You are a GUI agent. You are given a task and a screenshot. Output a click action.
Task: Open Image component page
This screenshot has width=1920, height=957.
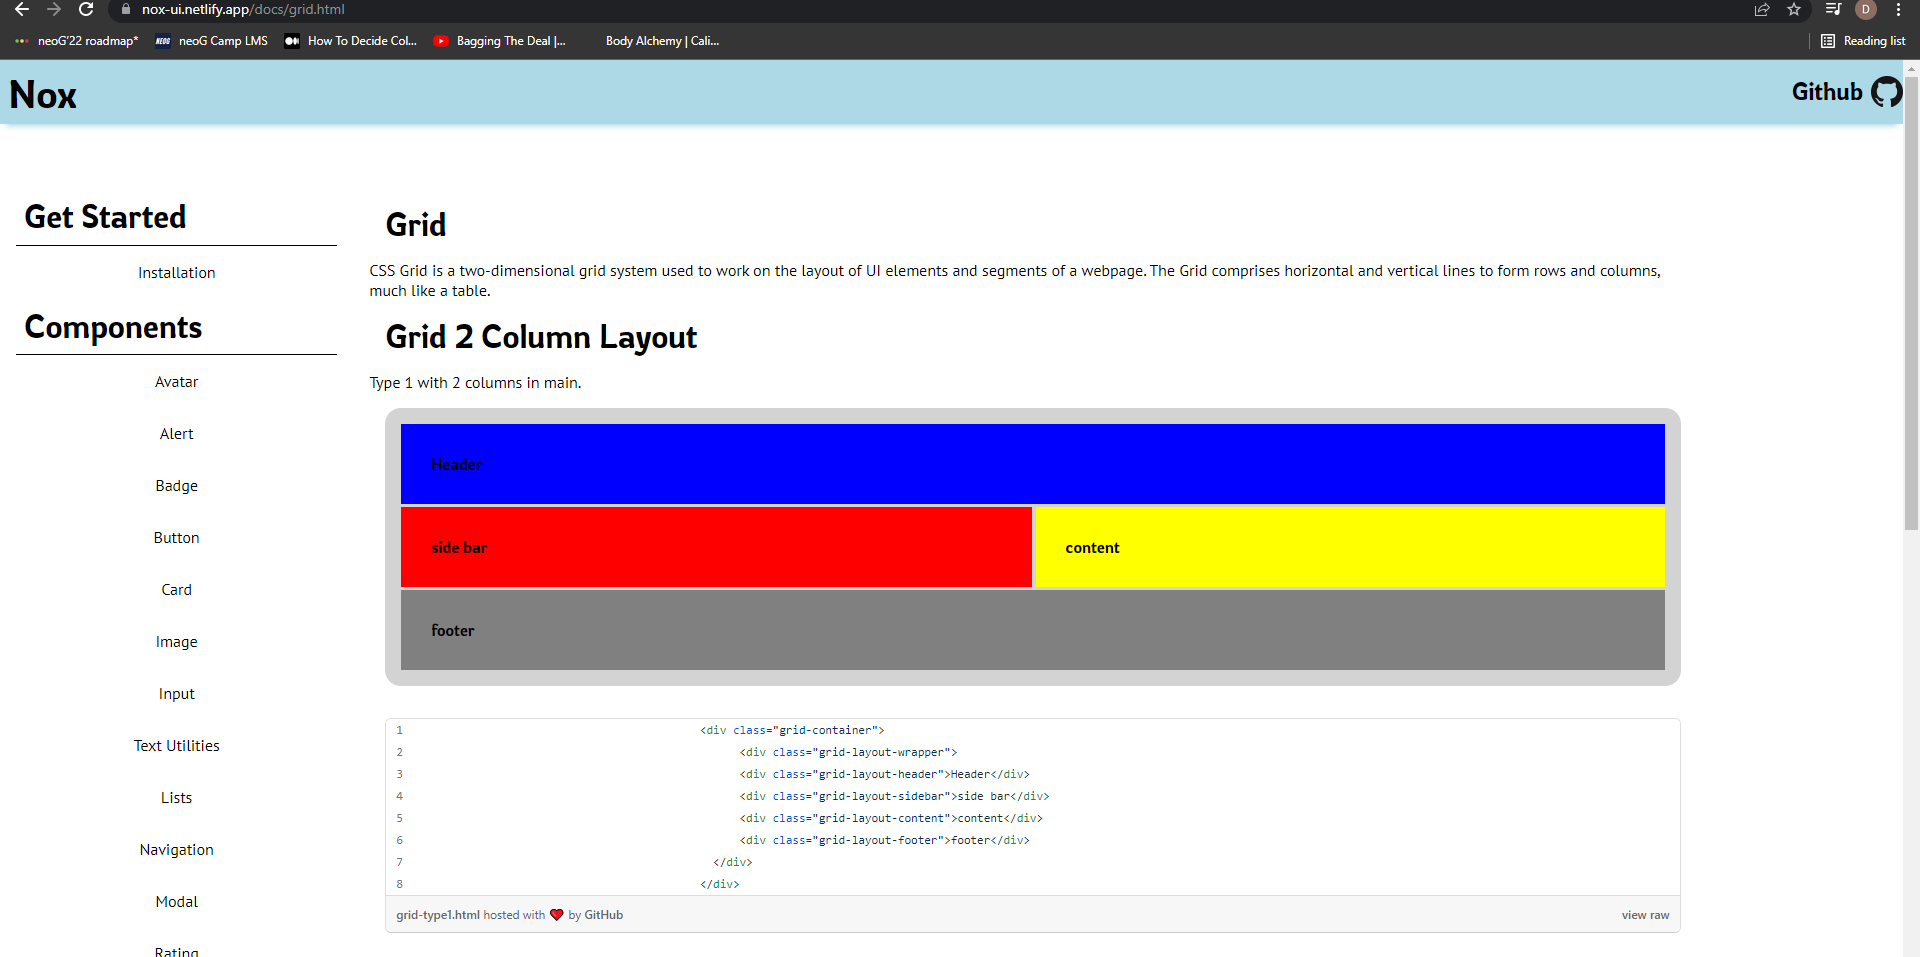[176, 642]
